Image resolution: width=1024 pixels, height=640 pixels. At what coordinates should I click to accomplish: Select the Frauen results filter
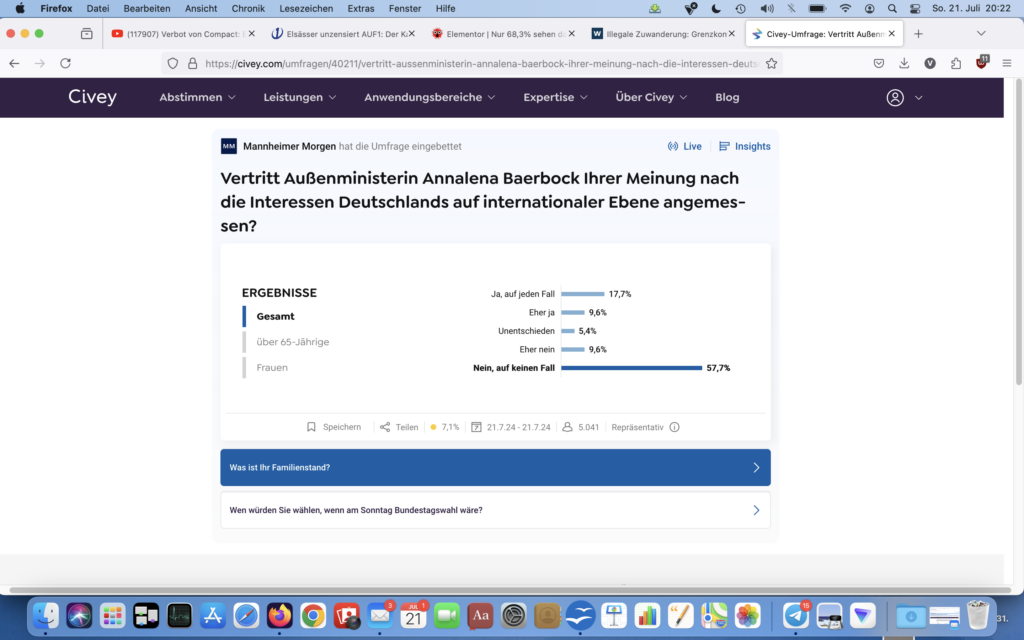[271, 368]
